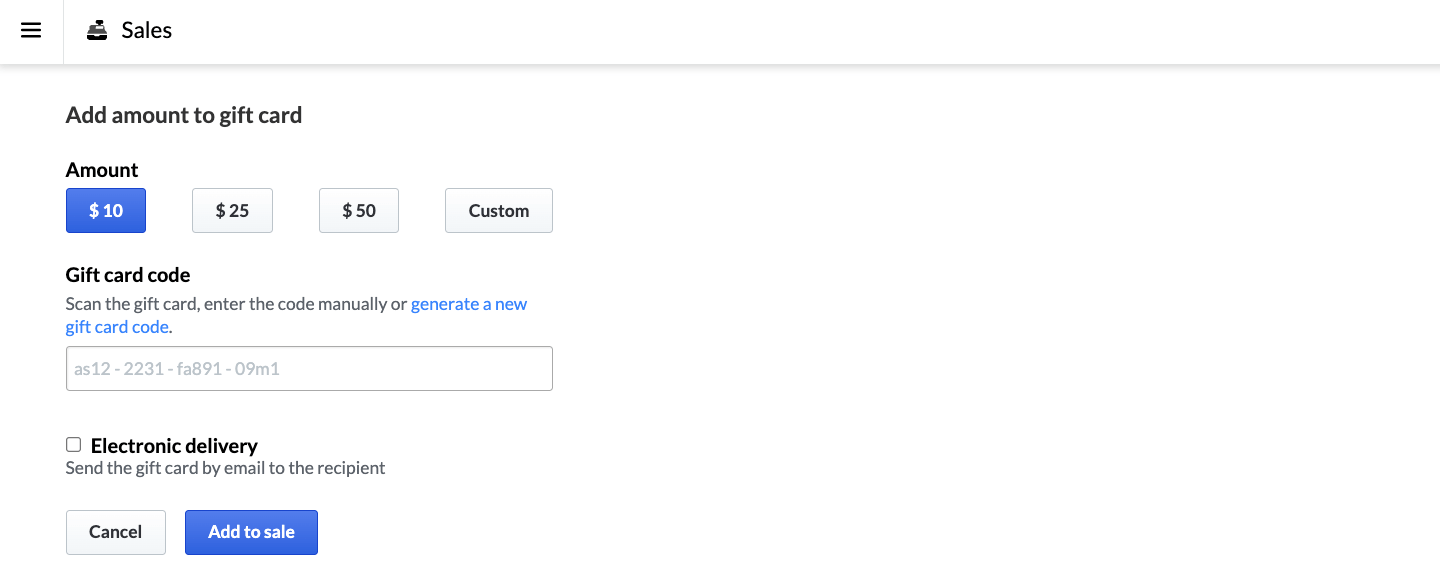Click the as12 - 2231 placeholder text
1440x585 pixels.
[x=177, y=369]
